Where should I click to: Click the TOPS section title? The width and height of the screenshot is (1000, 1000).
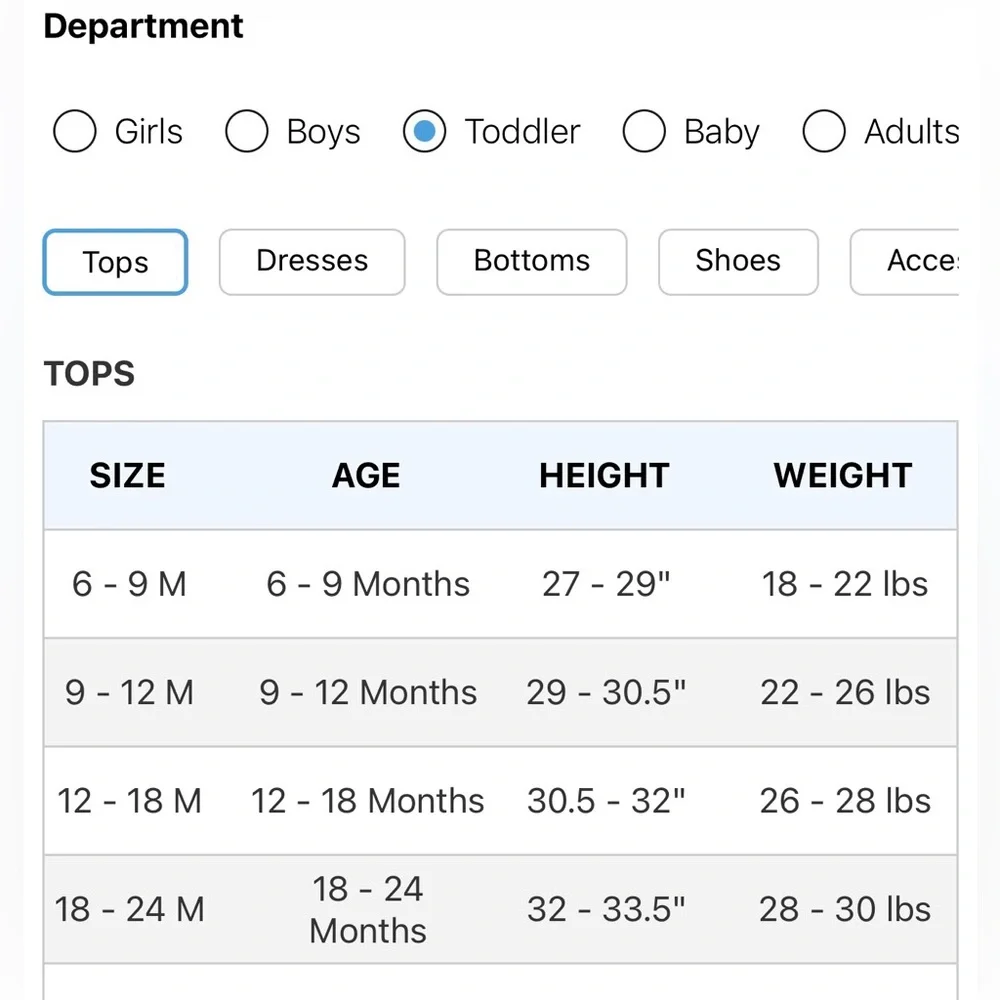(x=89, y=374)
